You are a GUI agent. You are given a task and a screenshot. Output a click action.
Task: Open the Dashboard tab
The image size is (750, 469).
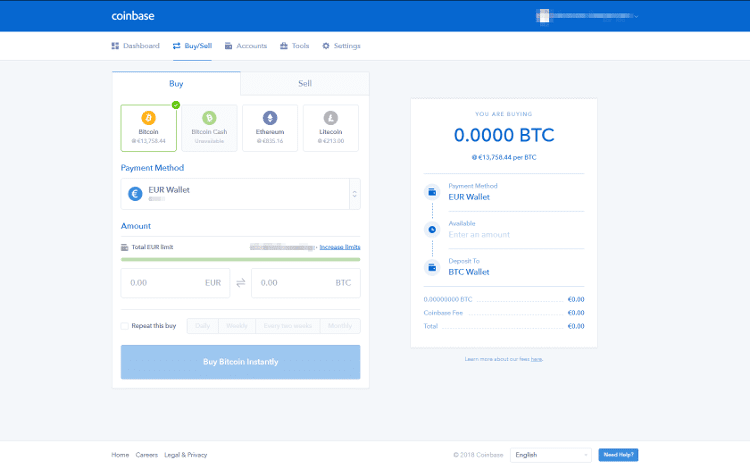135,46
